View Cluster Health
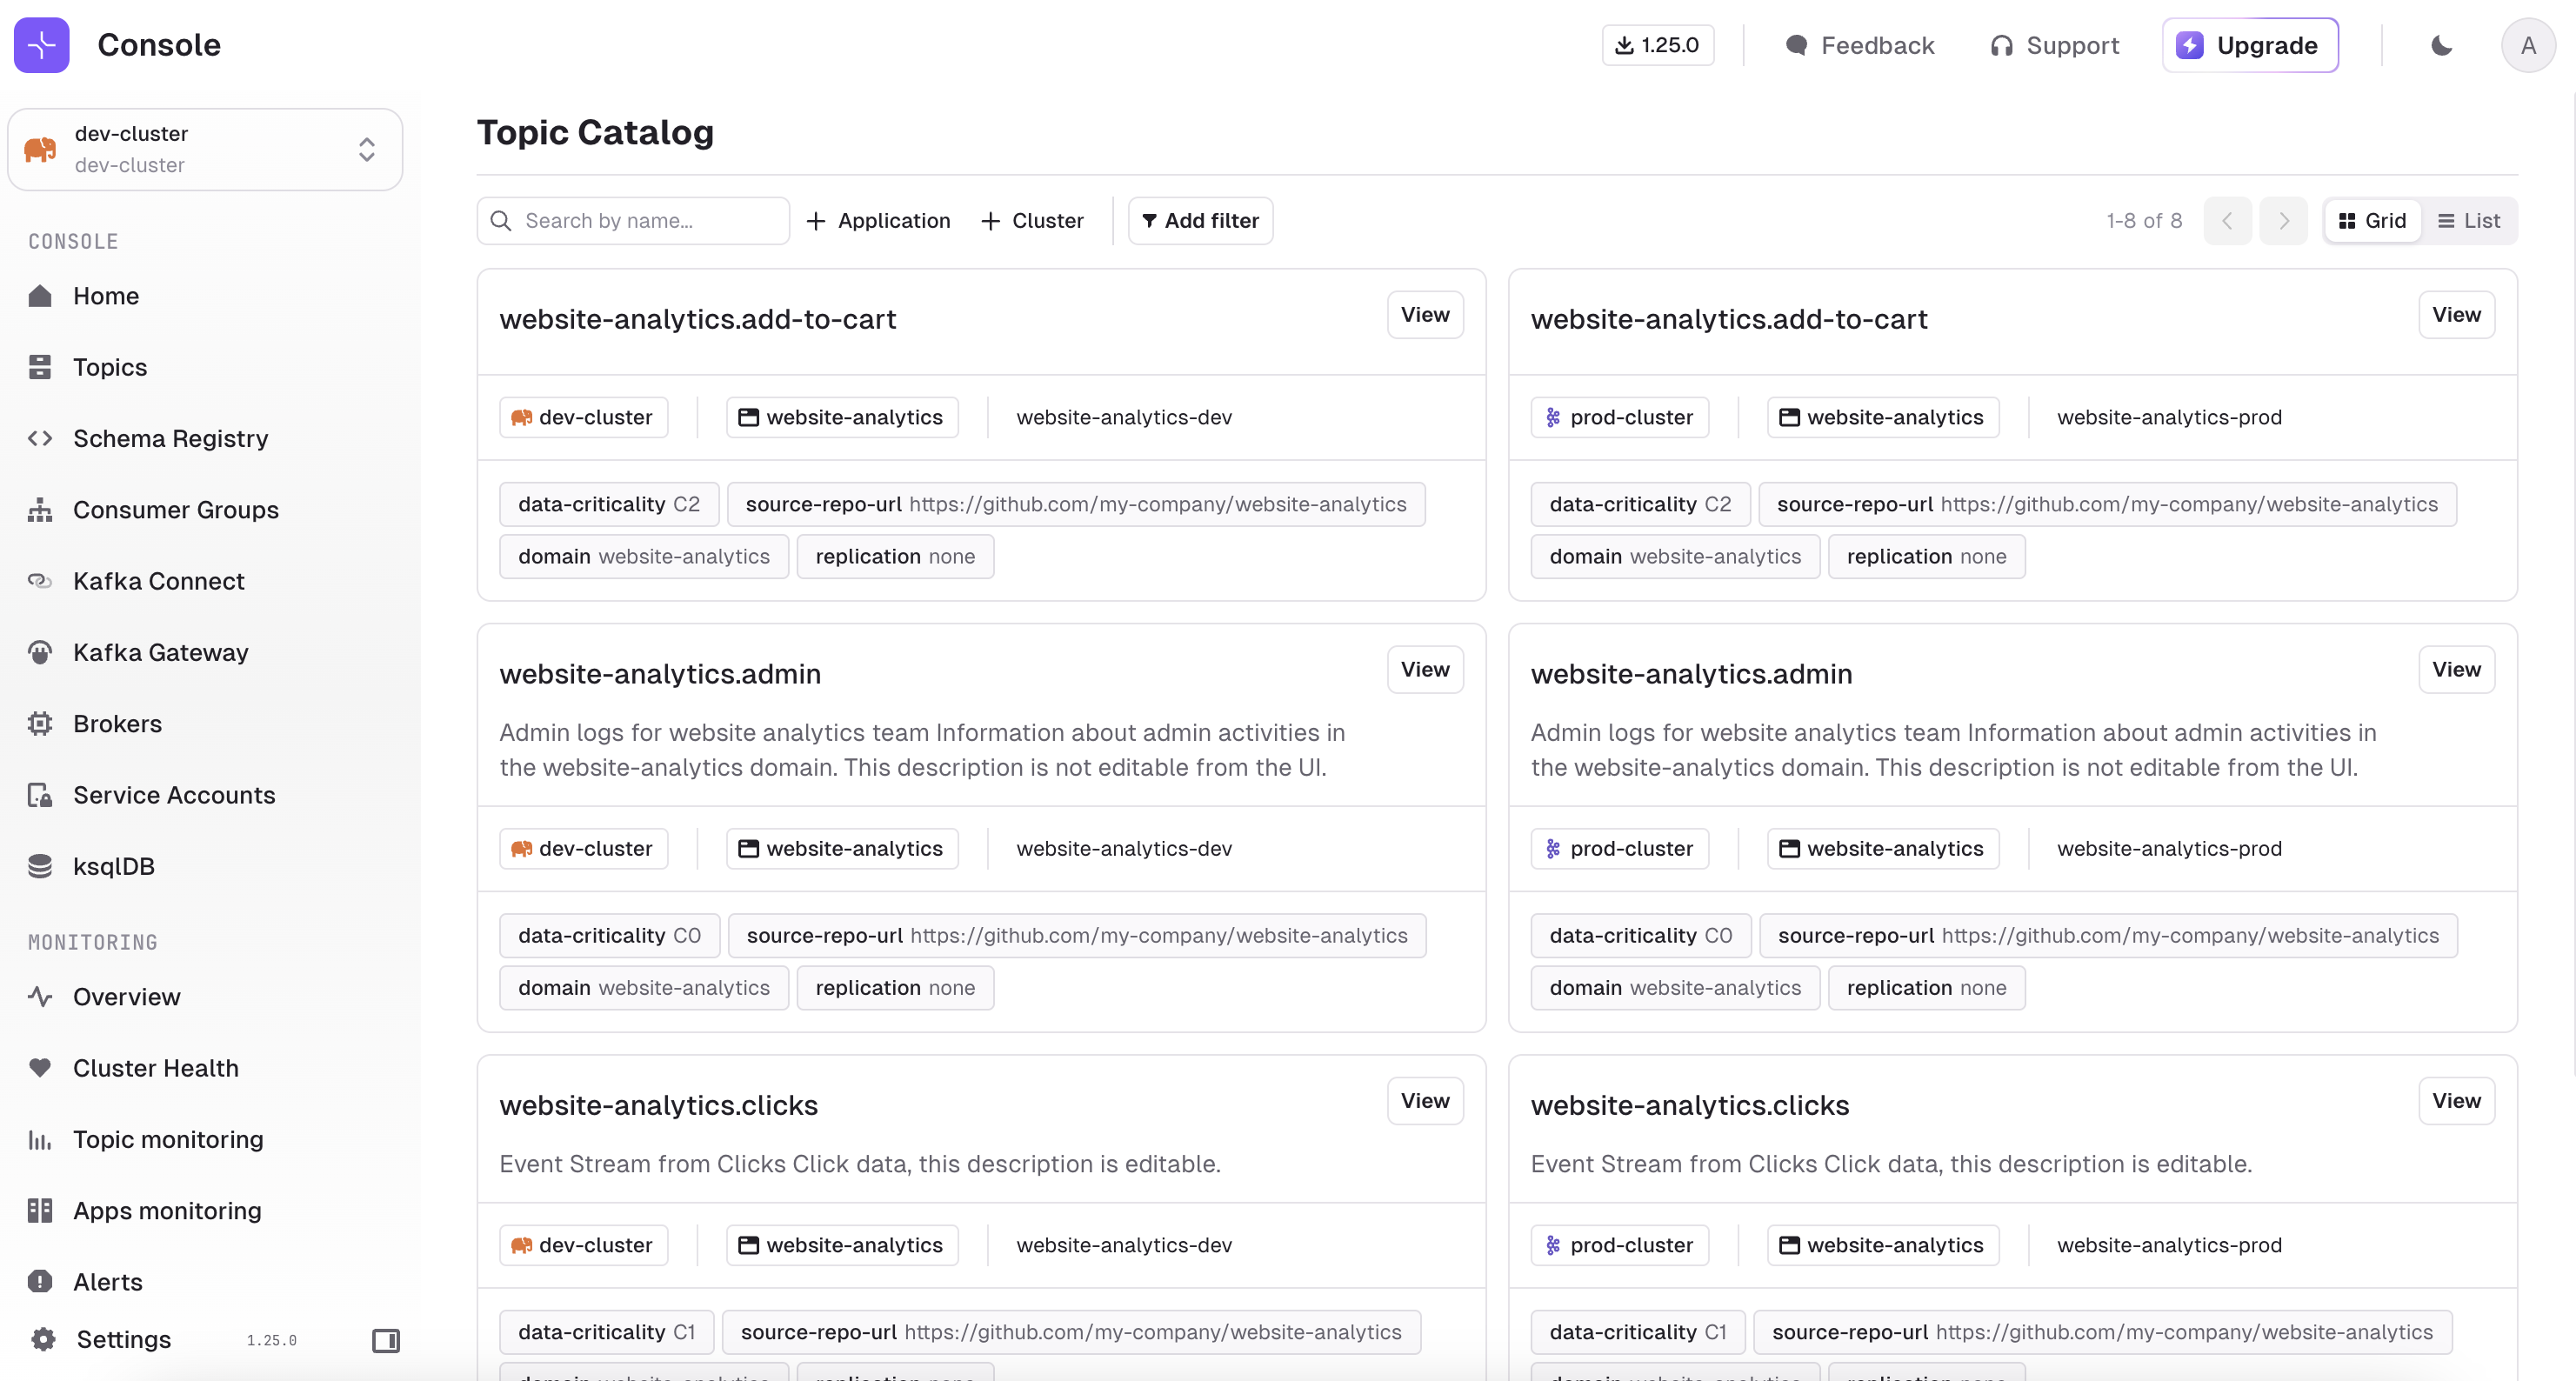2576x1381 pixels. [x=155, y=1068]
